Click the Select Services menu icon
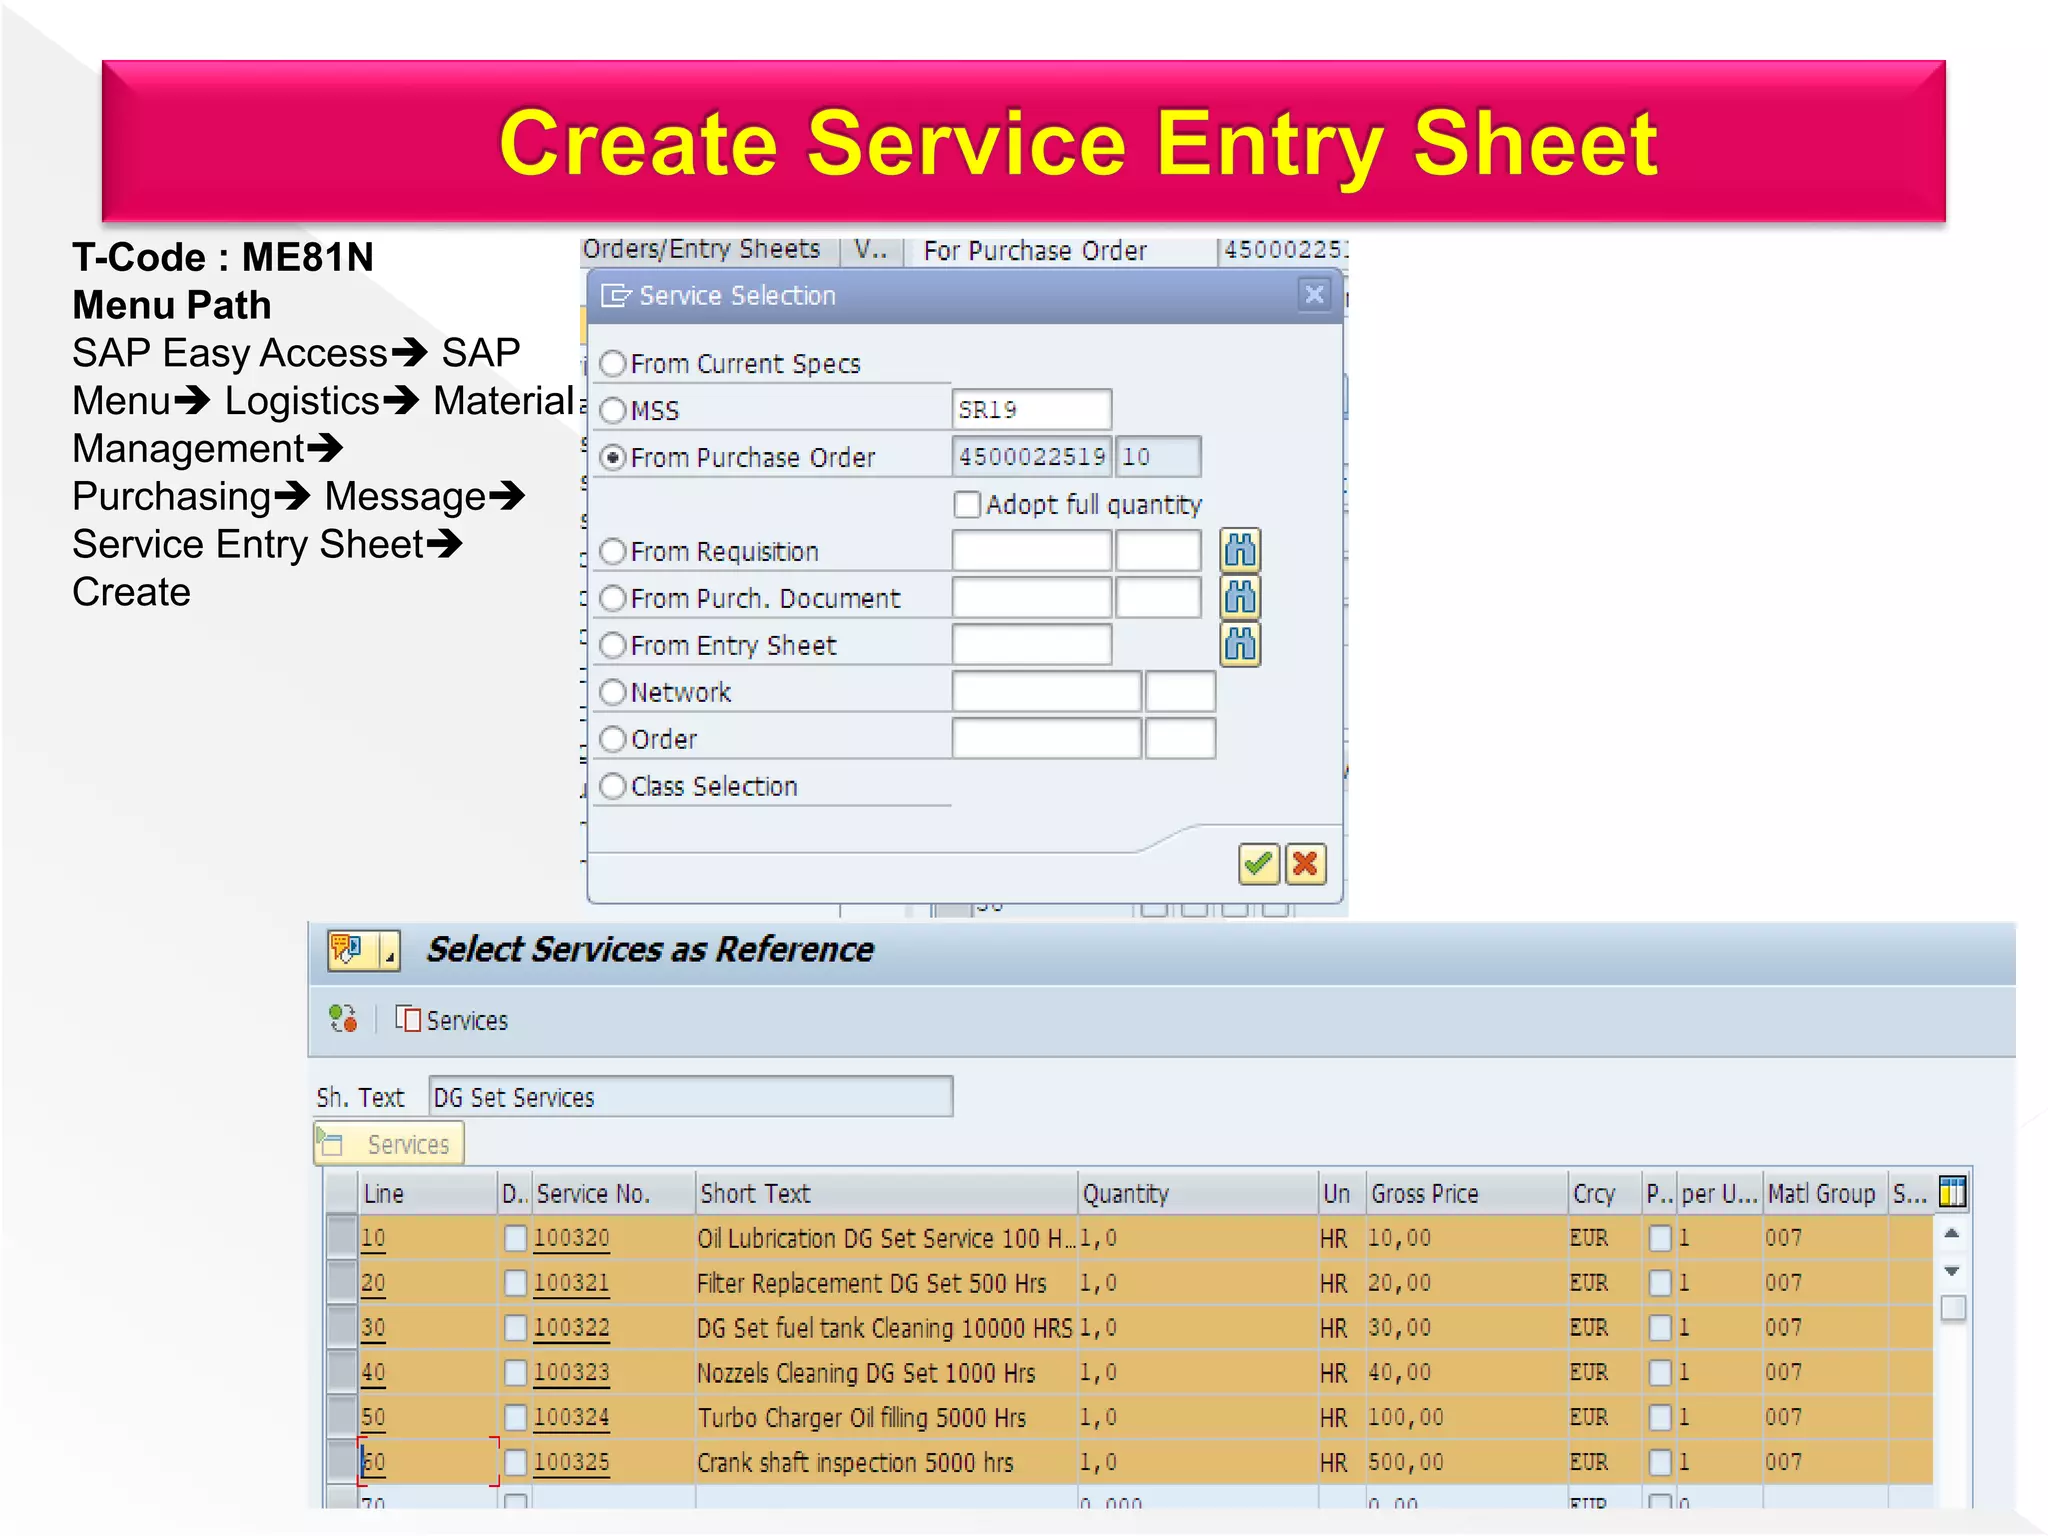2048x1536 pixels. (x=347, y=949)
